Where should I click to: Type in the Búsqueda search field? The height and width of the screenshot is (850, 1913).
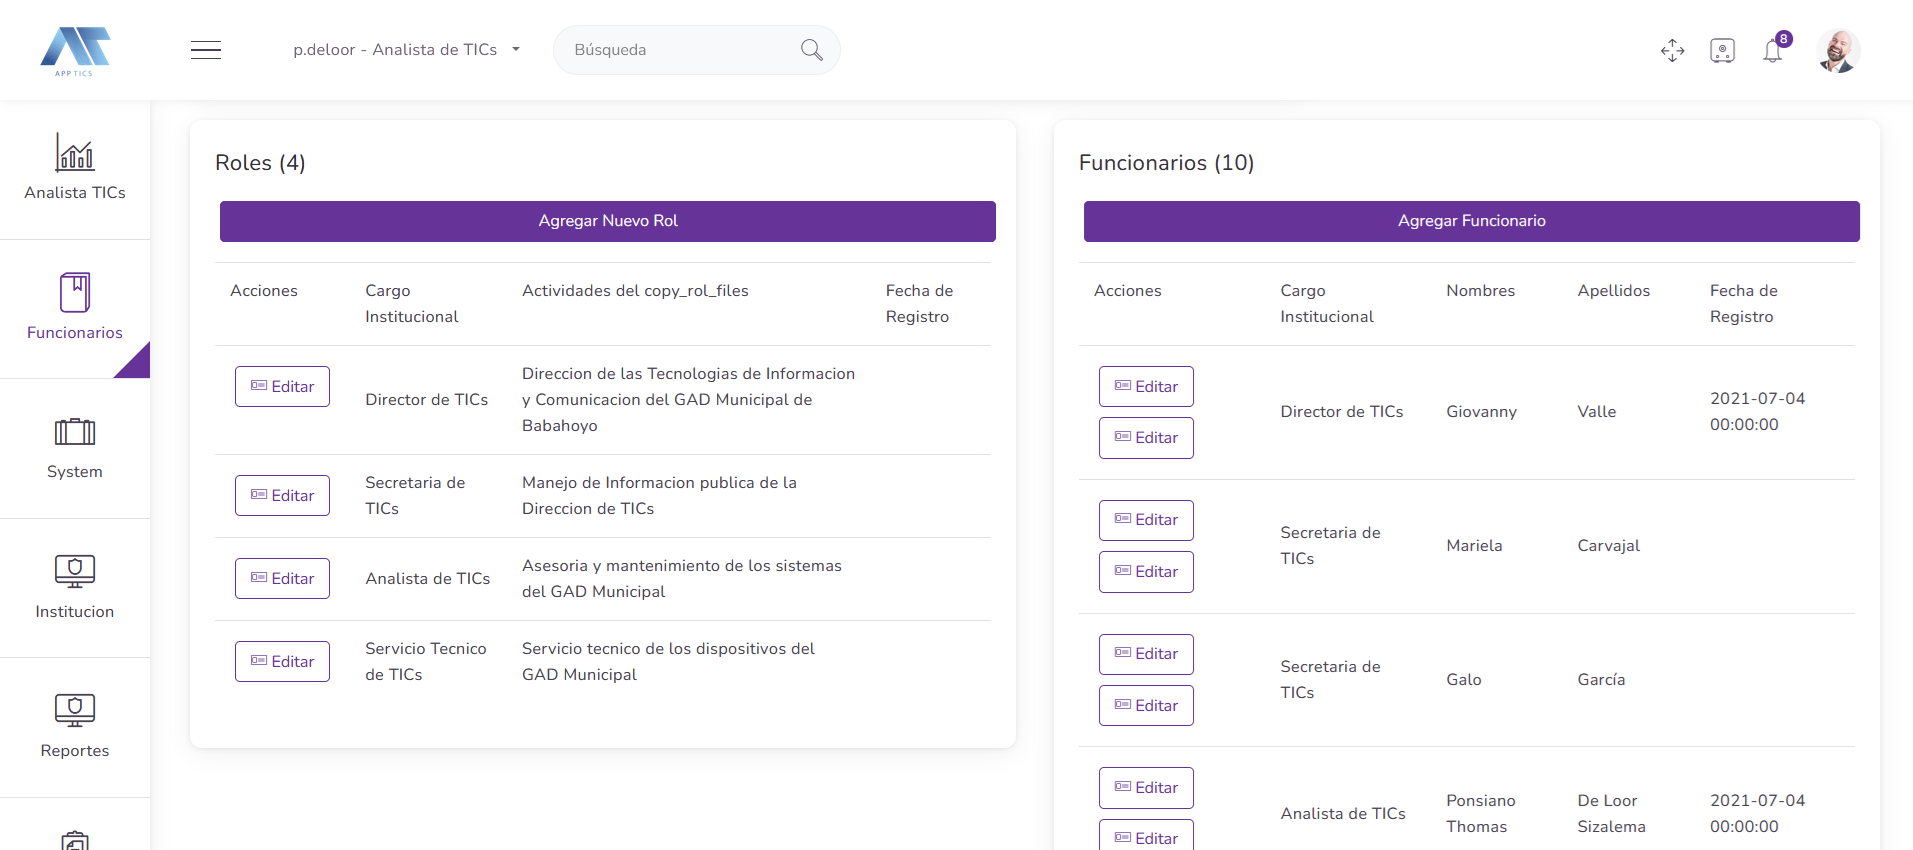click(680, 50)
